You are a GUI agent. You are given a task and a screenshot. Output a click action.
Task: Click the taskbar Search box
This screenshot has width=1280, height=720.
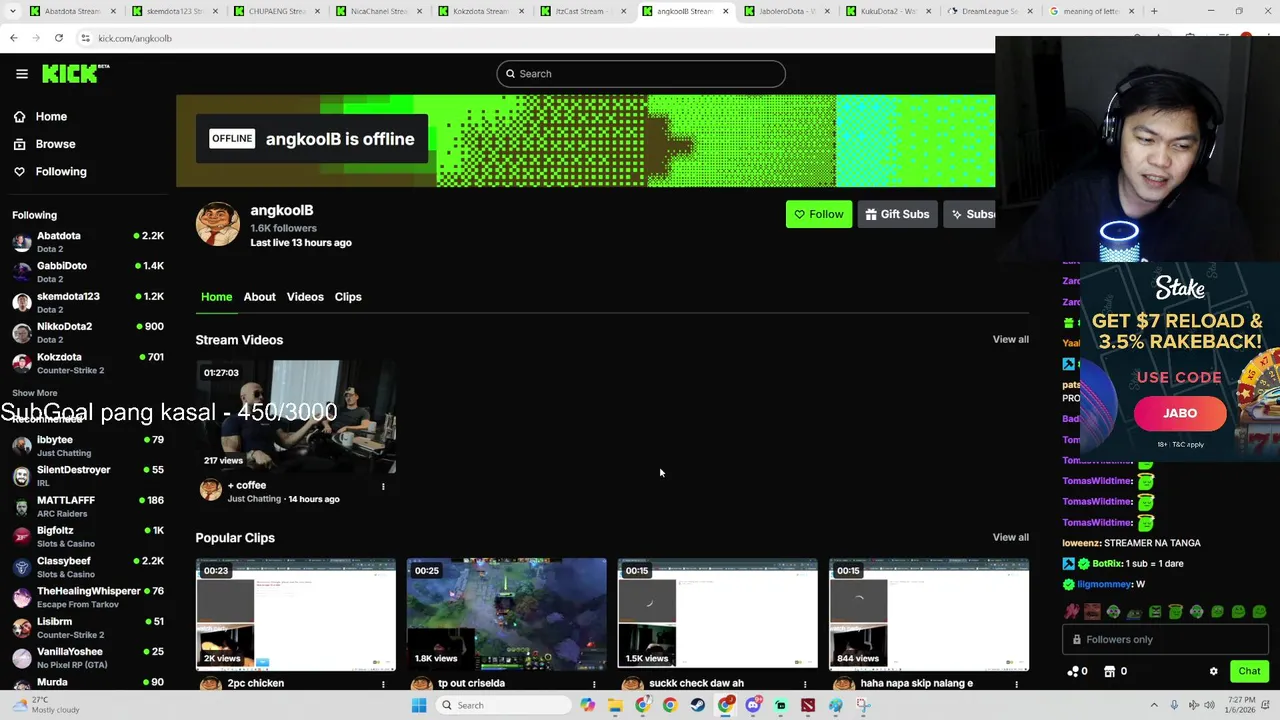click(505, 705)
